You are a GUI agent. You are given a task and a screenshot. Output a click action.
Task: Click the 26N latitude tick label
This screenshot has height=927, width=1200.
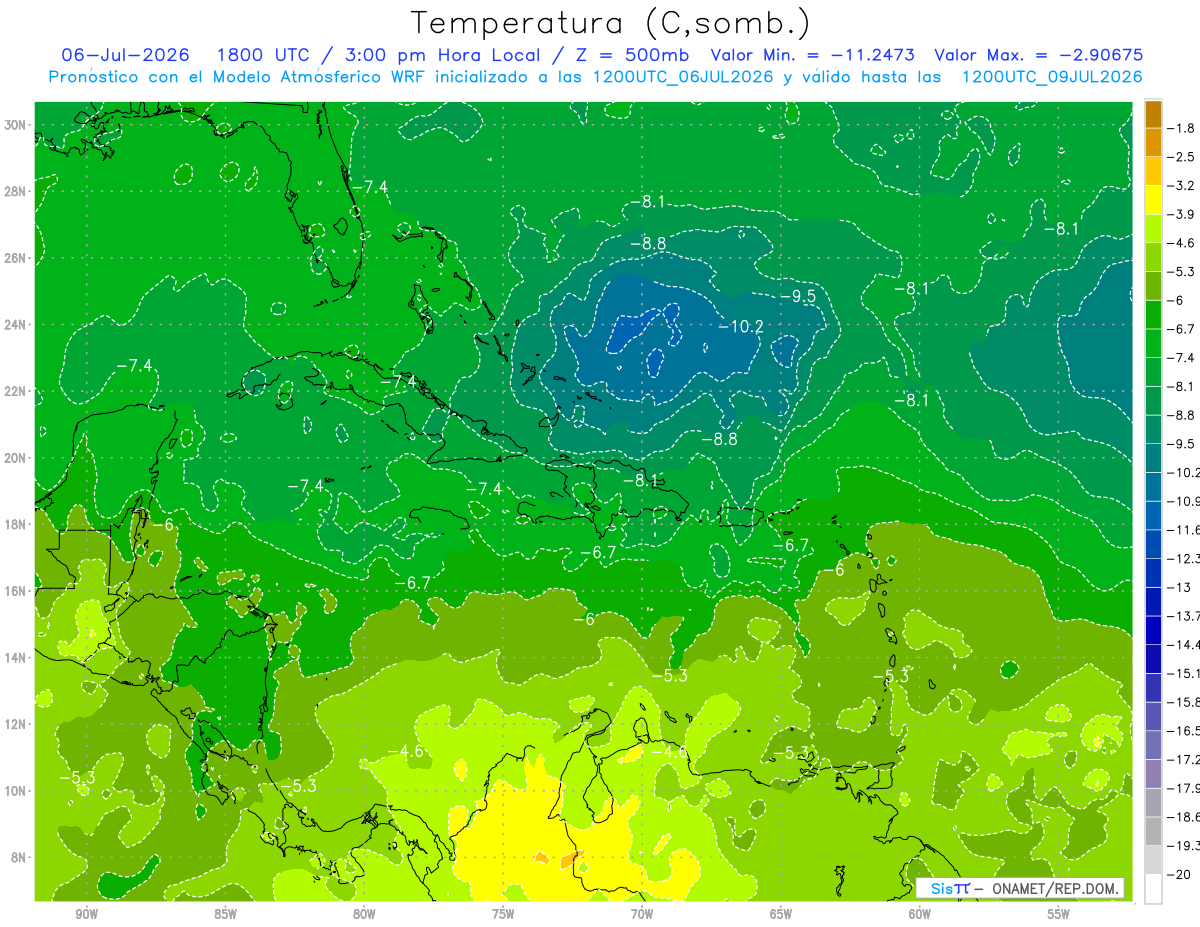[16, 258]
